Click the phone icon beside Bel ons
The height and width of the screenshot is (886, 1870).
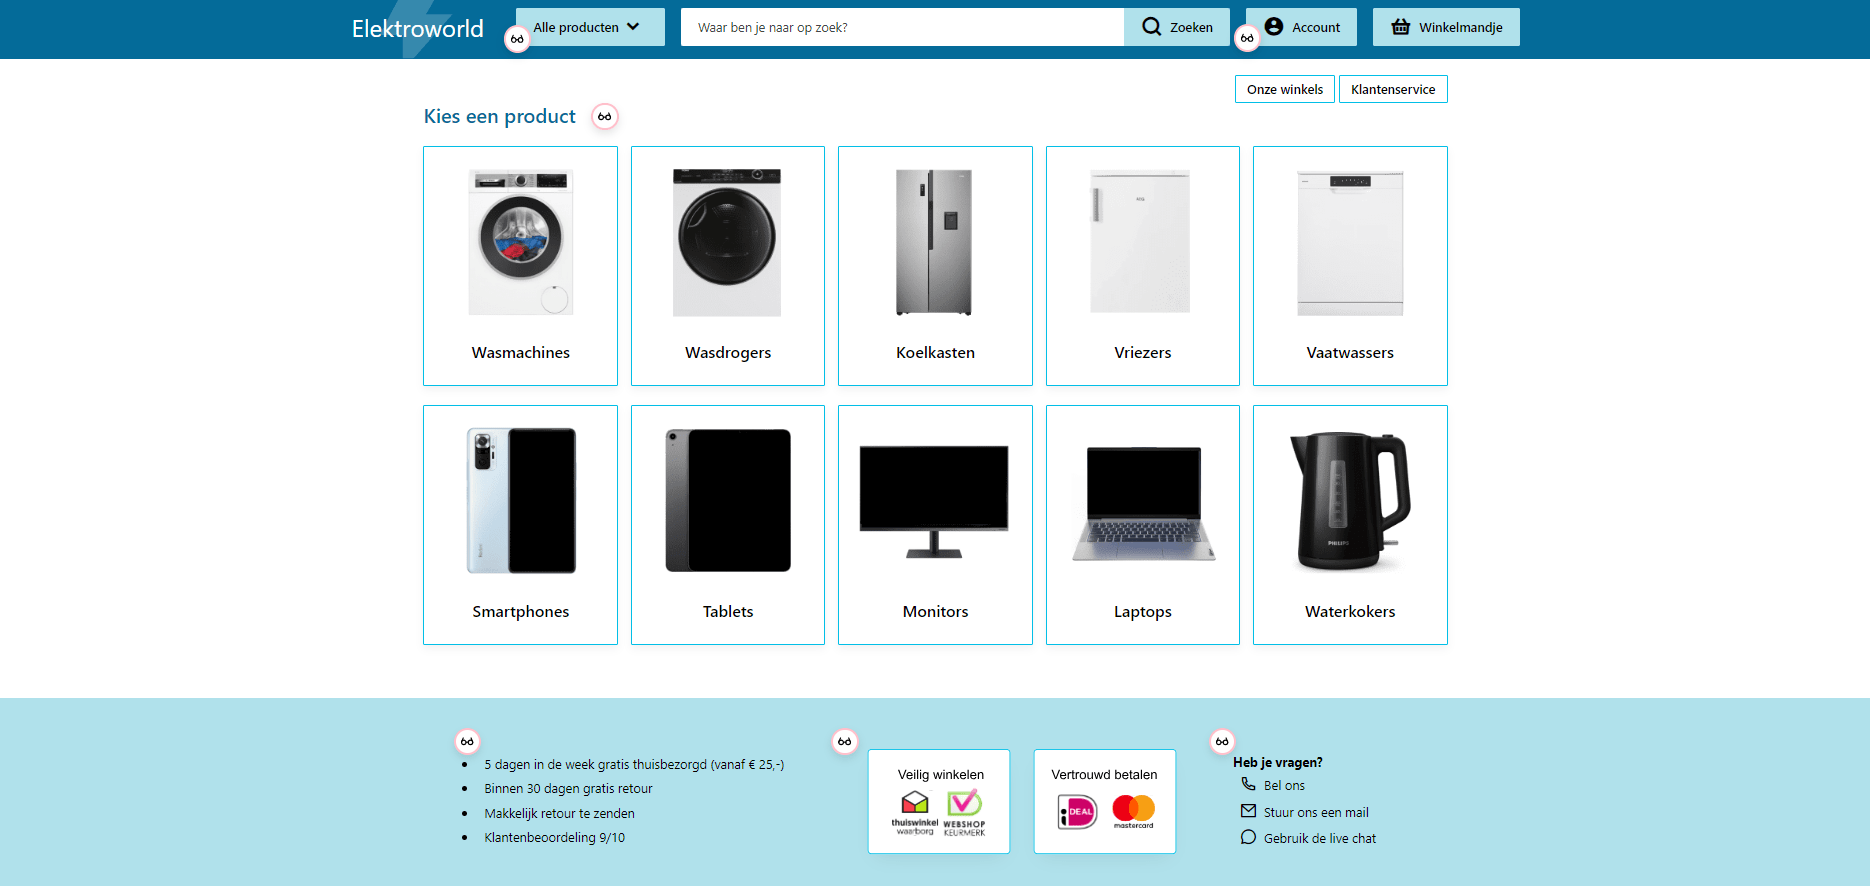coord(1248,785)
